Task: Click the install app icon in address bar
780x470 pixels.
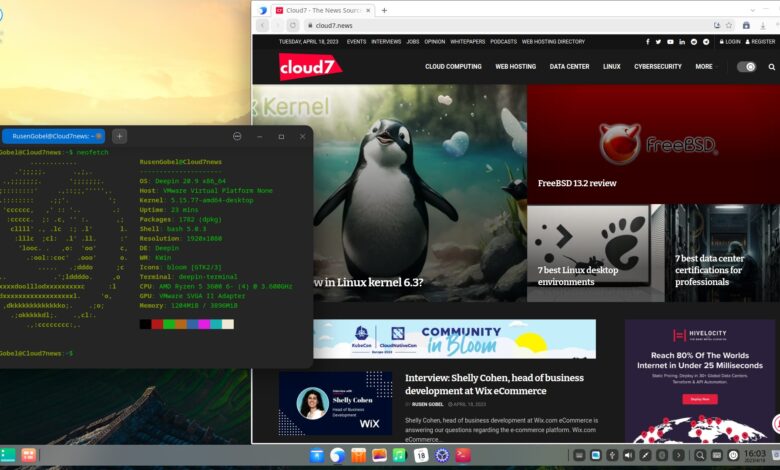Action: 717,25
